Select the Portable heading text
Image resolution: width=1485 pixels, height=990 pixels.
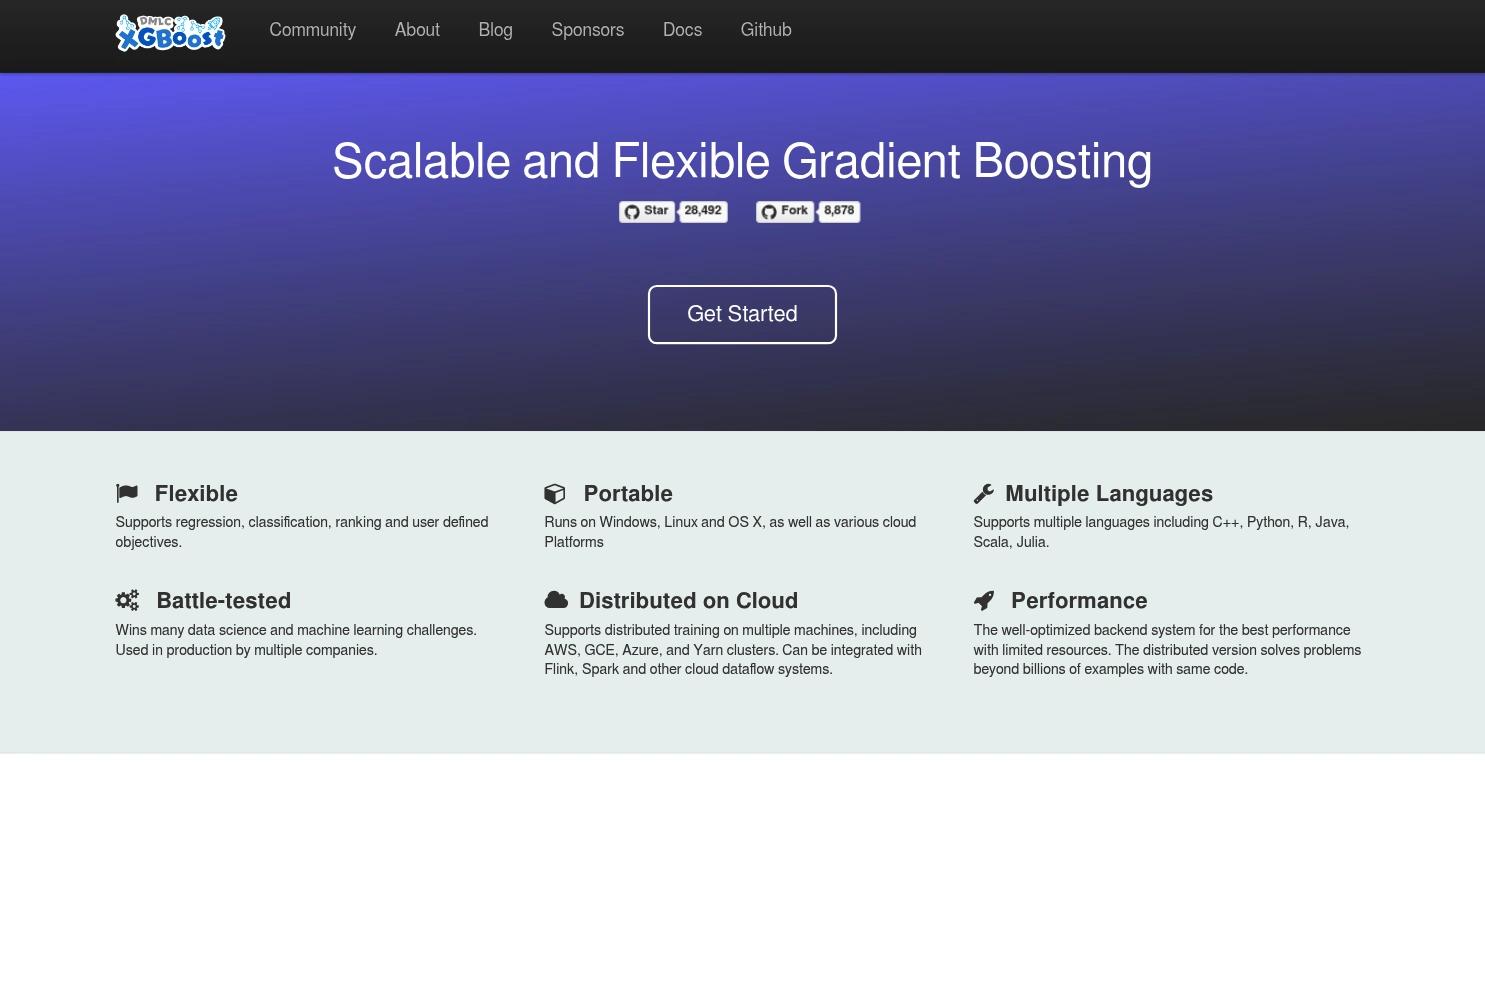(x=628, y=494)
